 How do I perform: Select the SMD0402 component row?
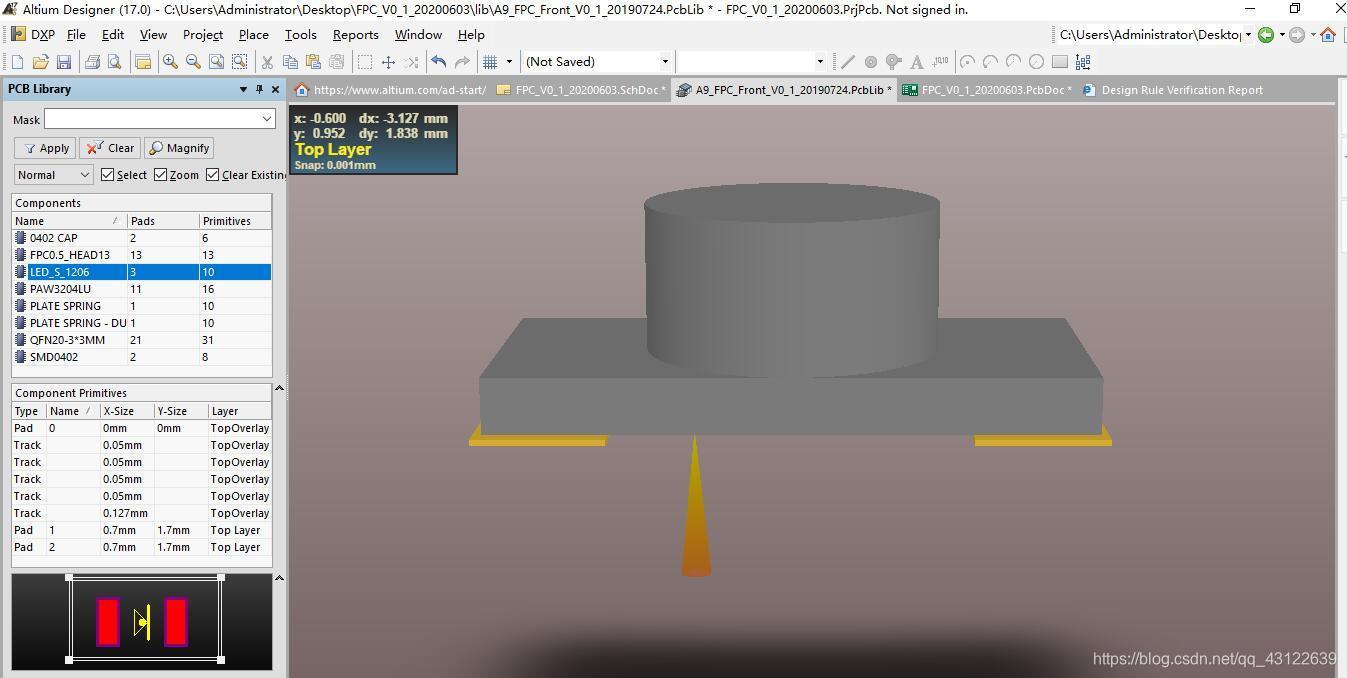point(142,357)
